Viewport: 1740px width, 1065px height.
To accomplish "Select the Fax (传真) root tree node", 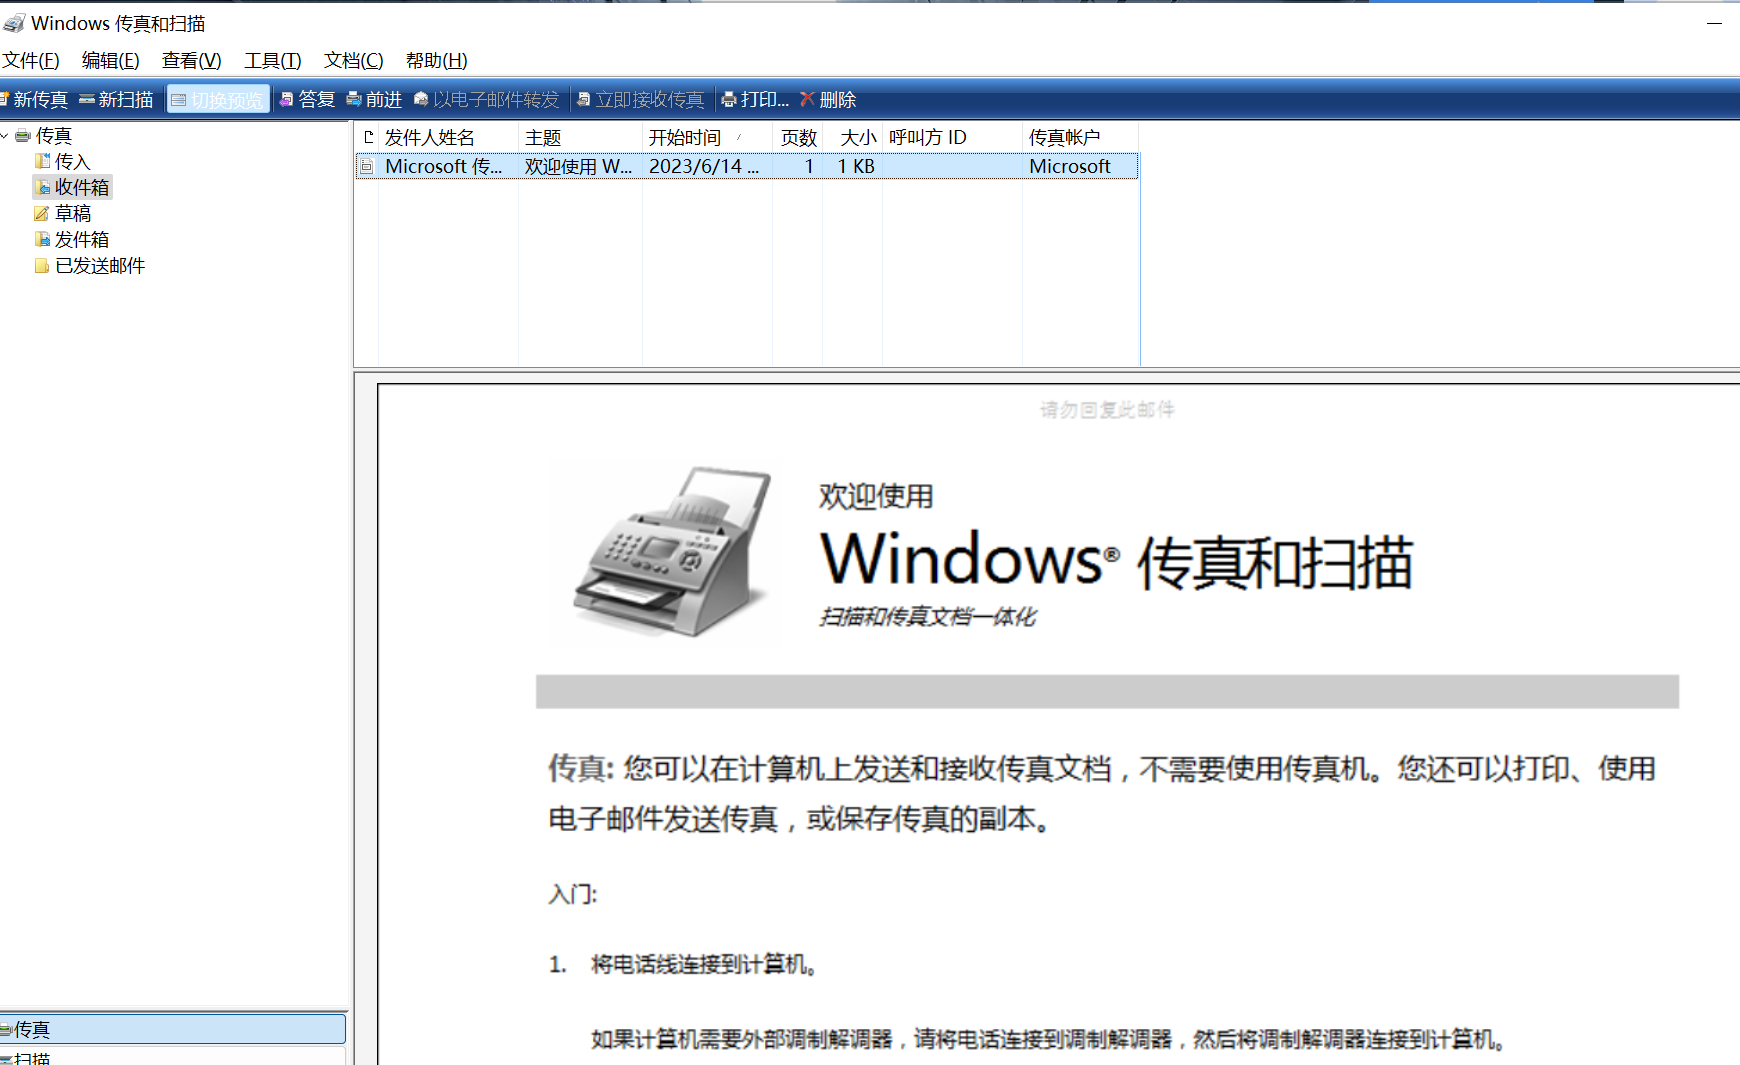I will [53, 135].
